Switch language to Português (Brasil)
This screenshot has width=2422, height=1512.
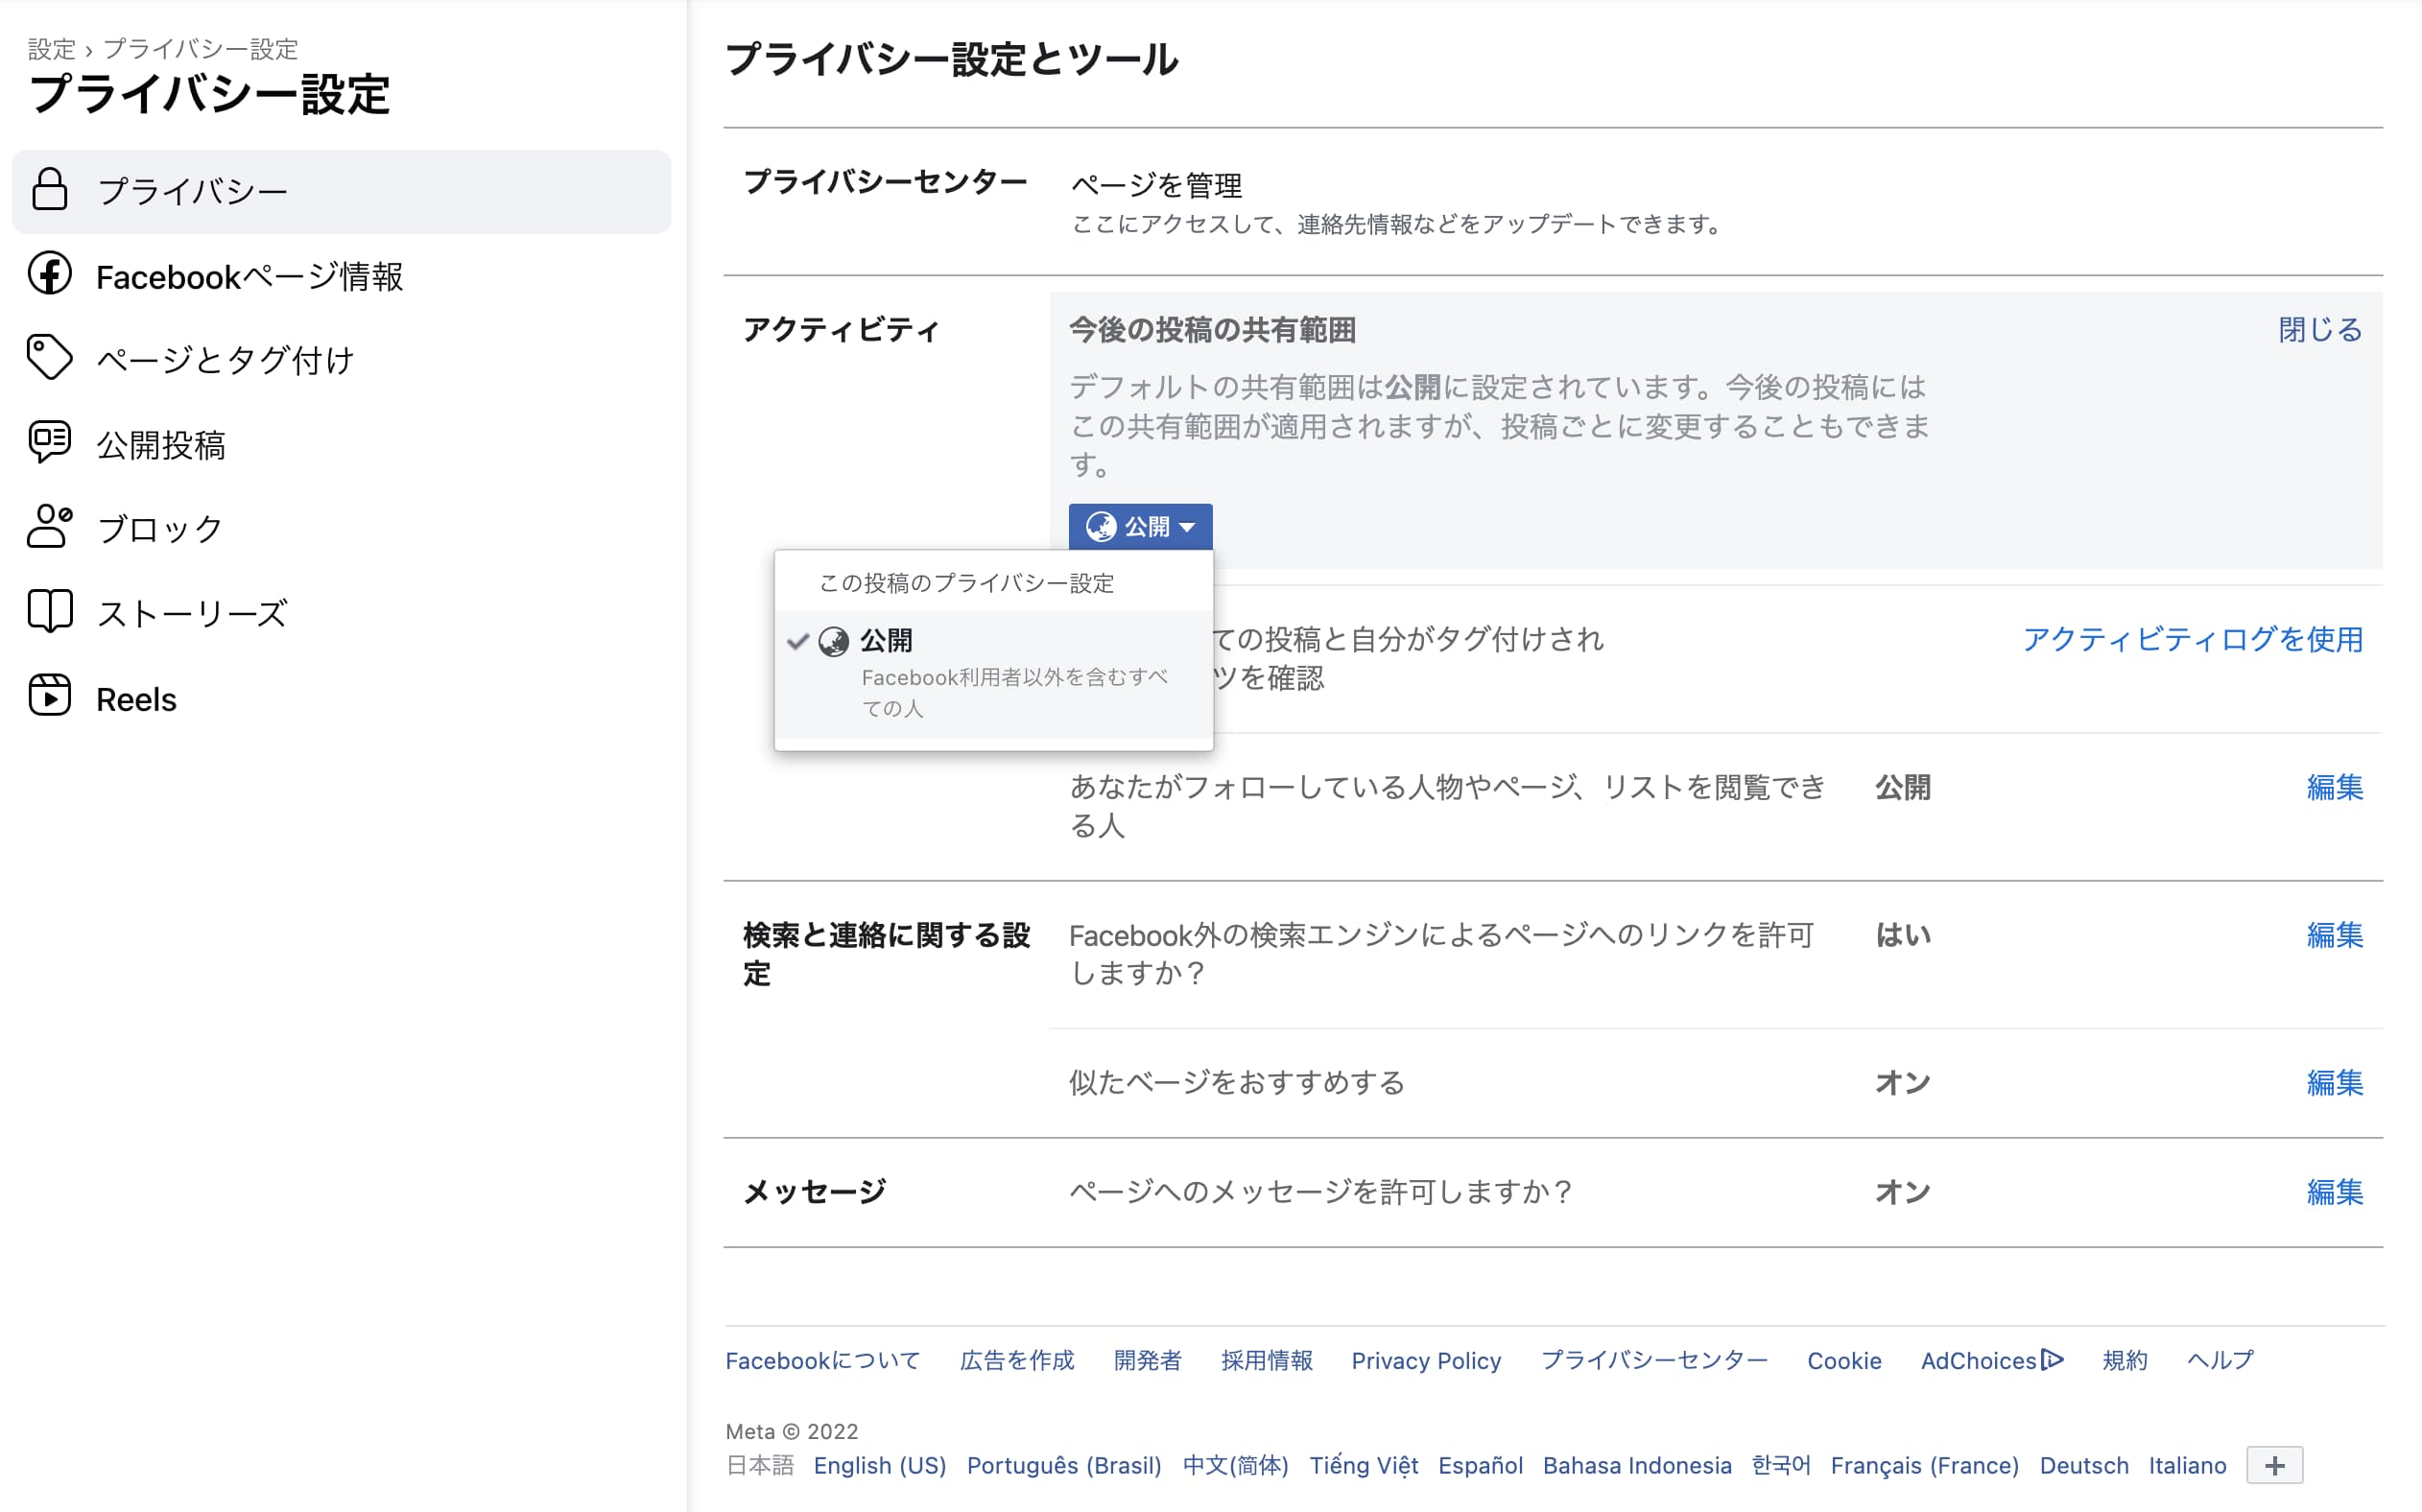1064,1465
